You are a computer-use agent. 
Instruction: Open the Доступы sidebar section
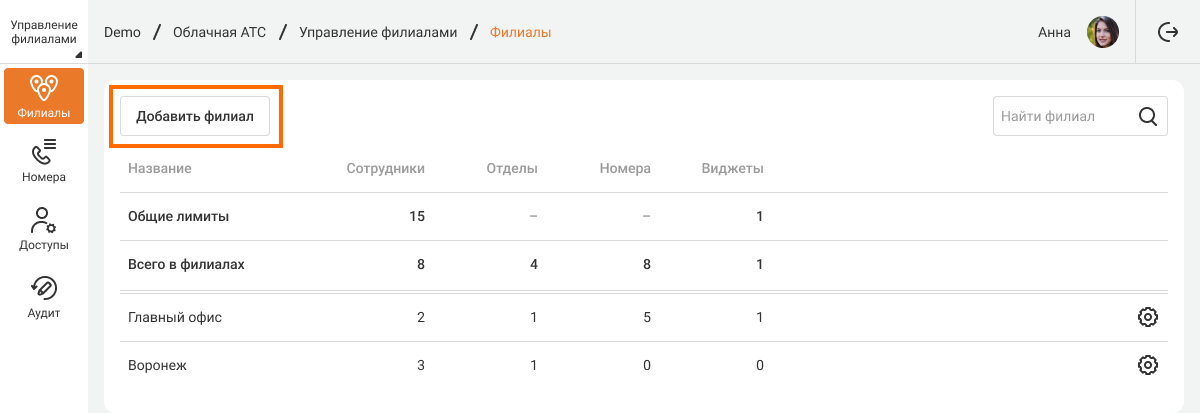[x=44, y=229]
